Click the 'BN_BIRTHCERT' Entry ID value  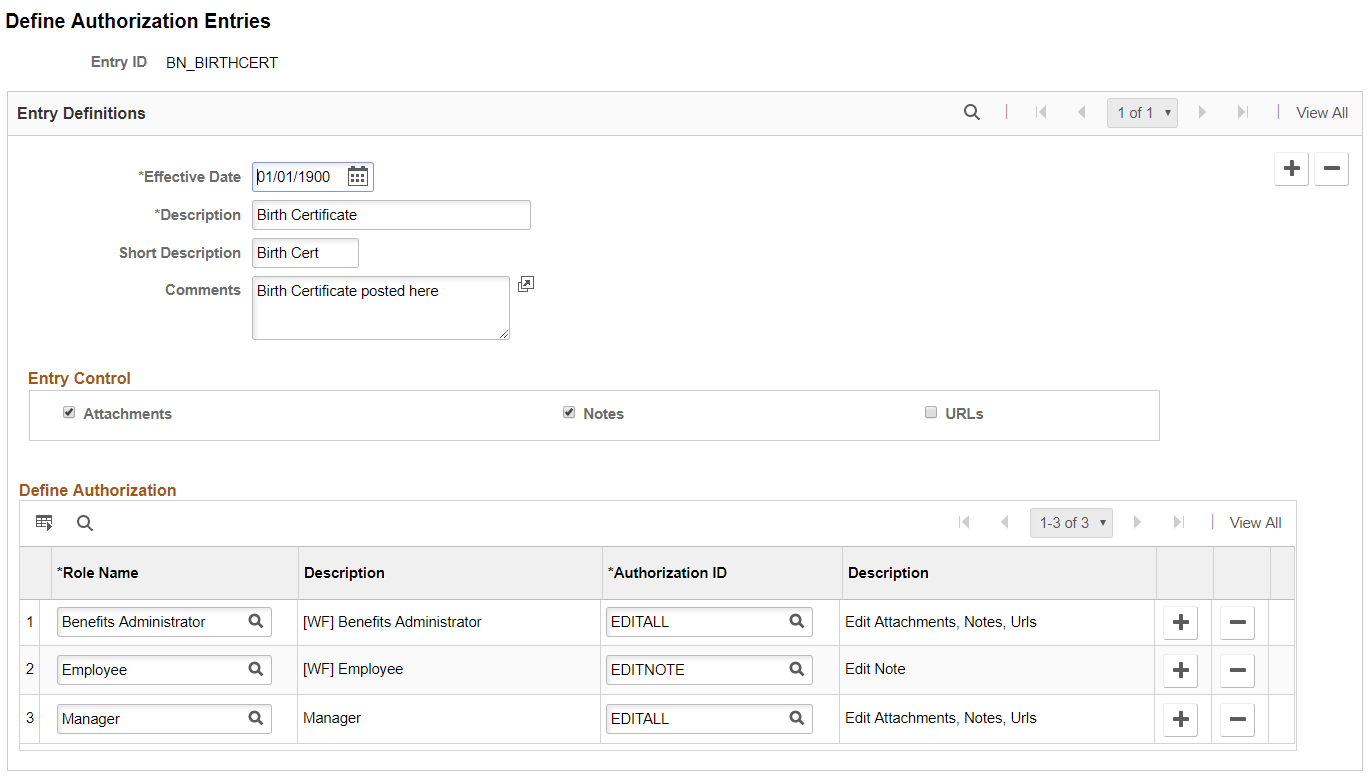222,62
